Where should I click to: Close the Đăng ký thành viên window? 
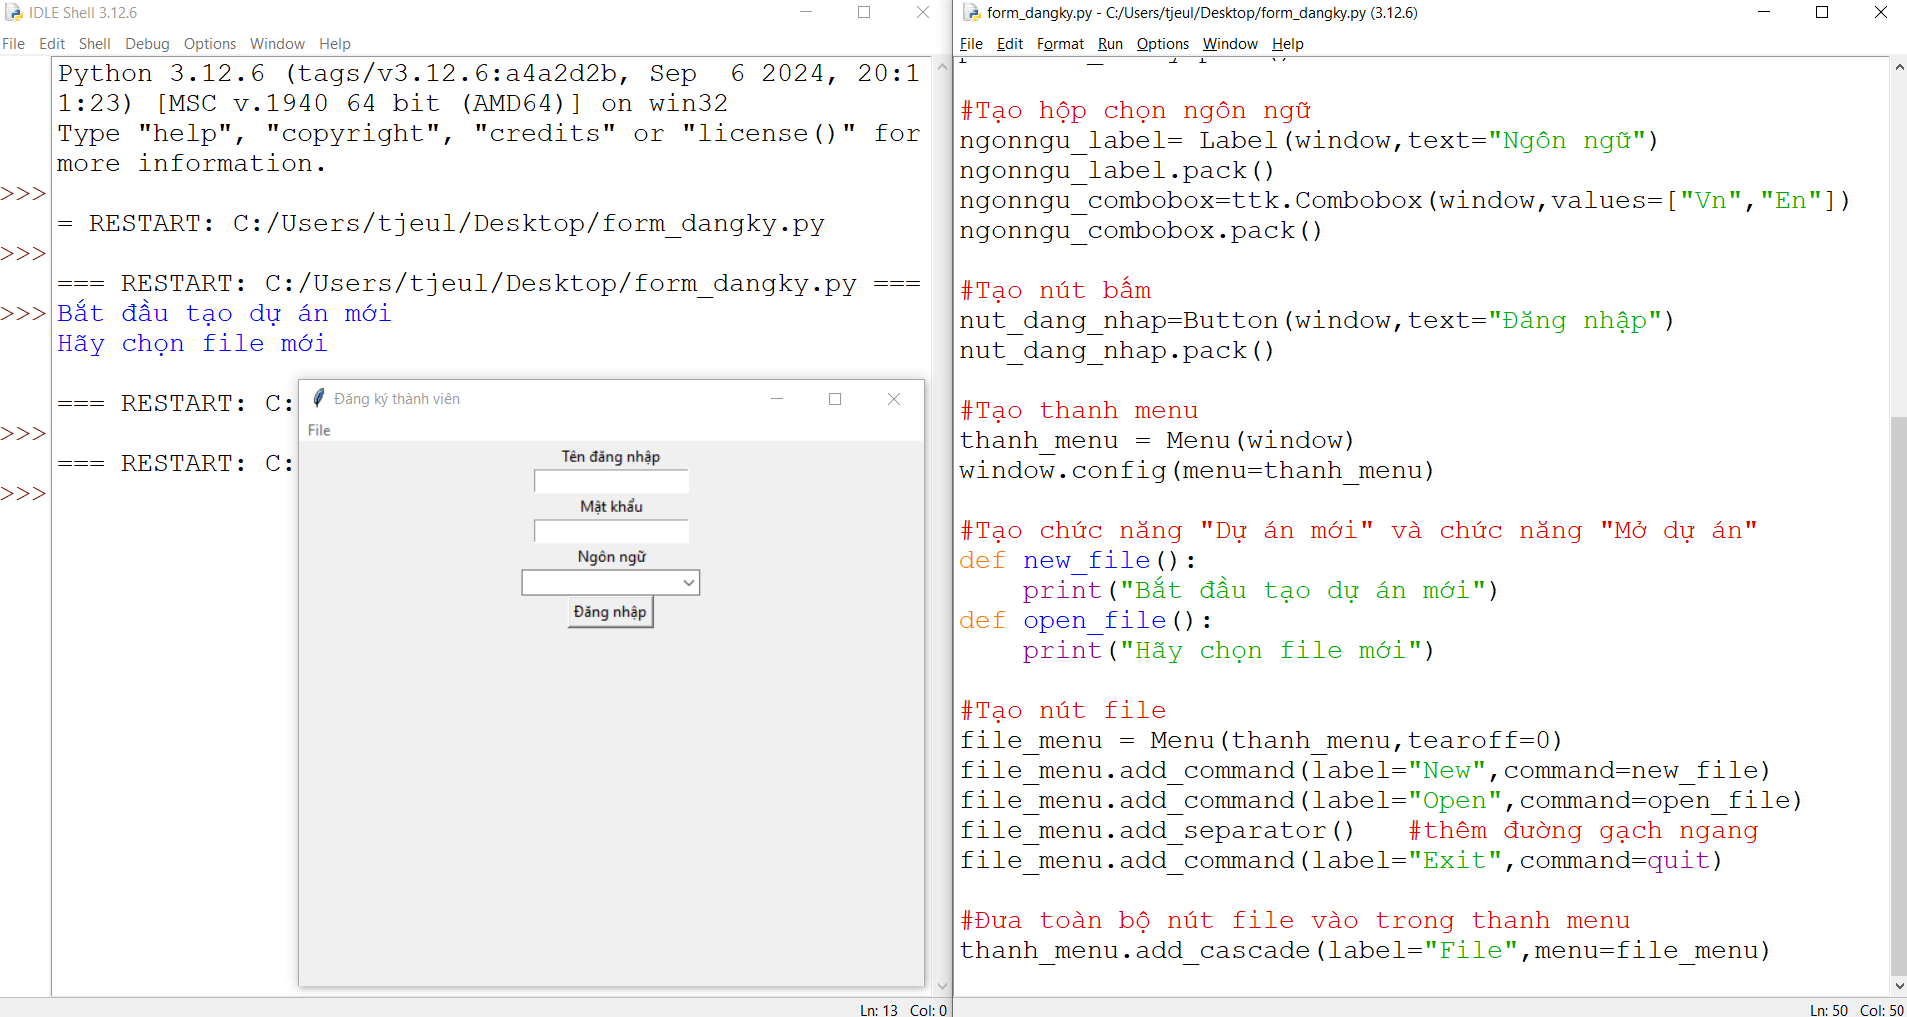pyautogui.click(x=894, y=399)
